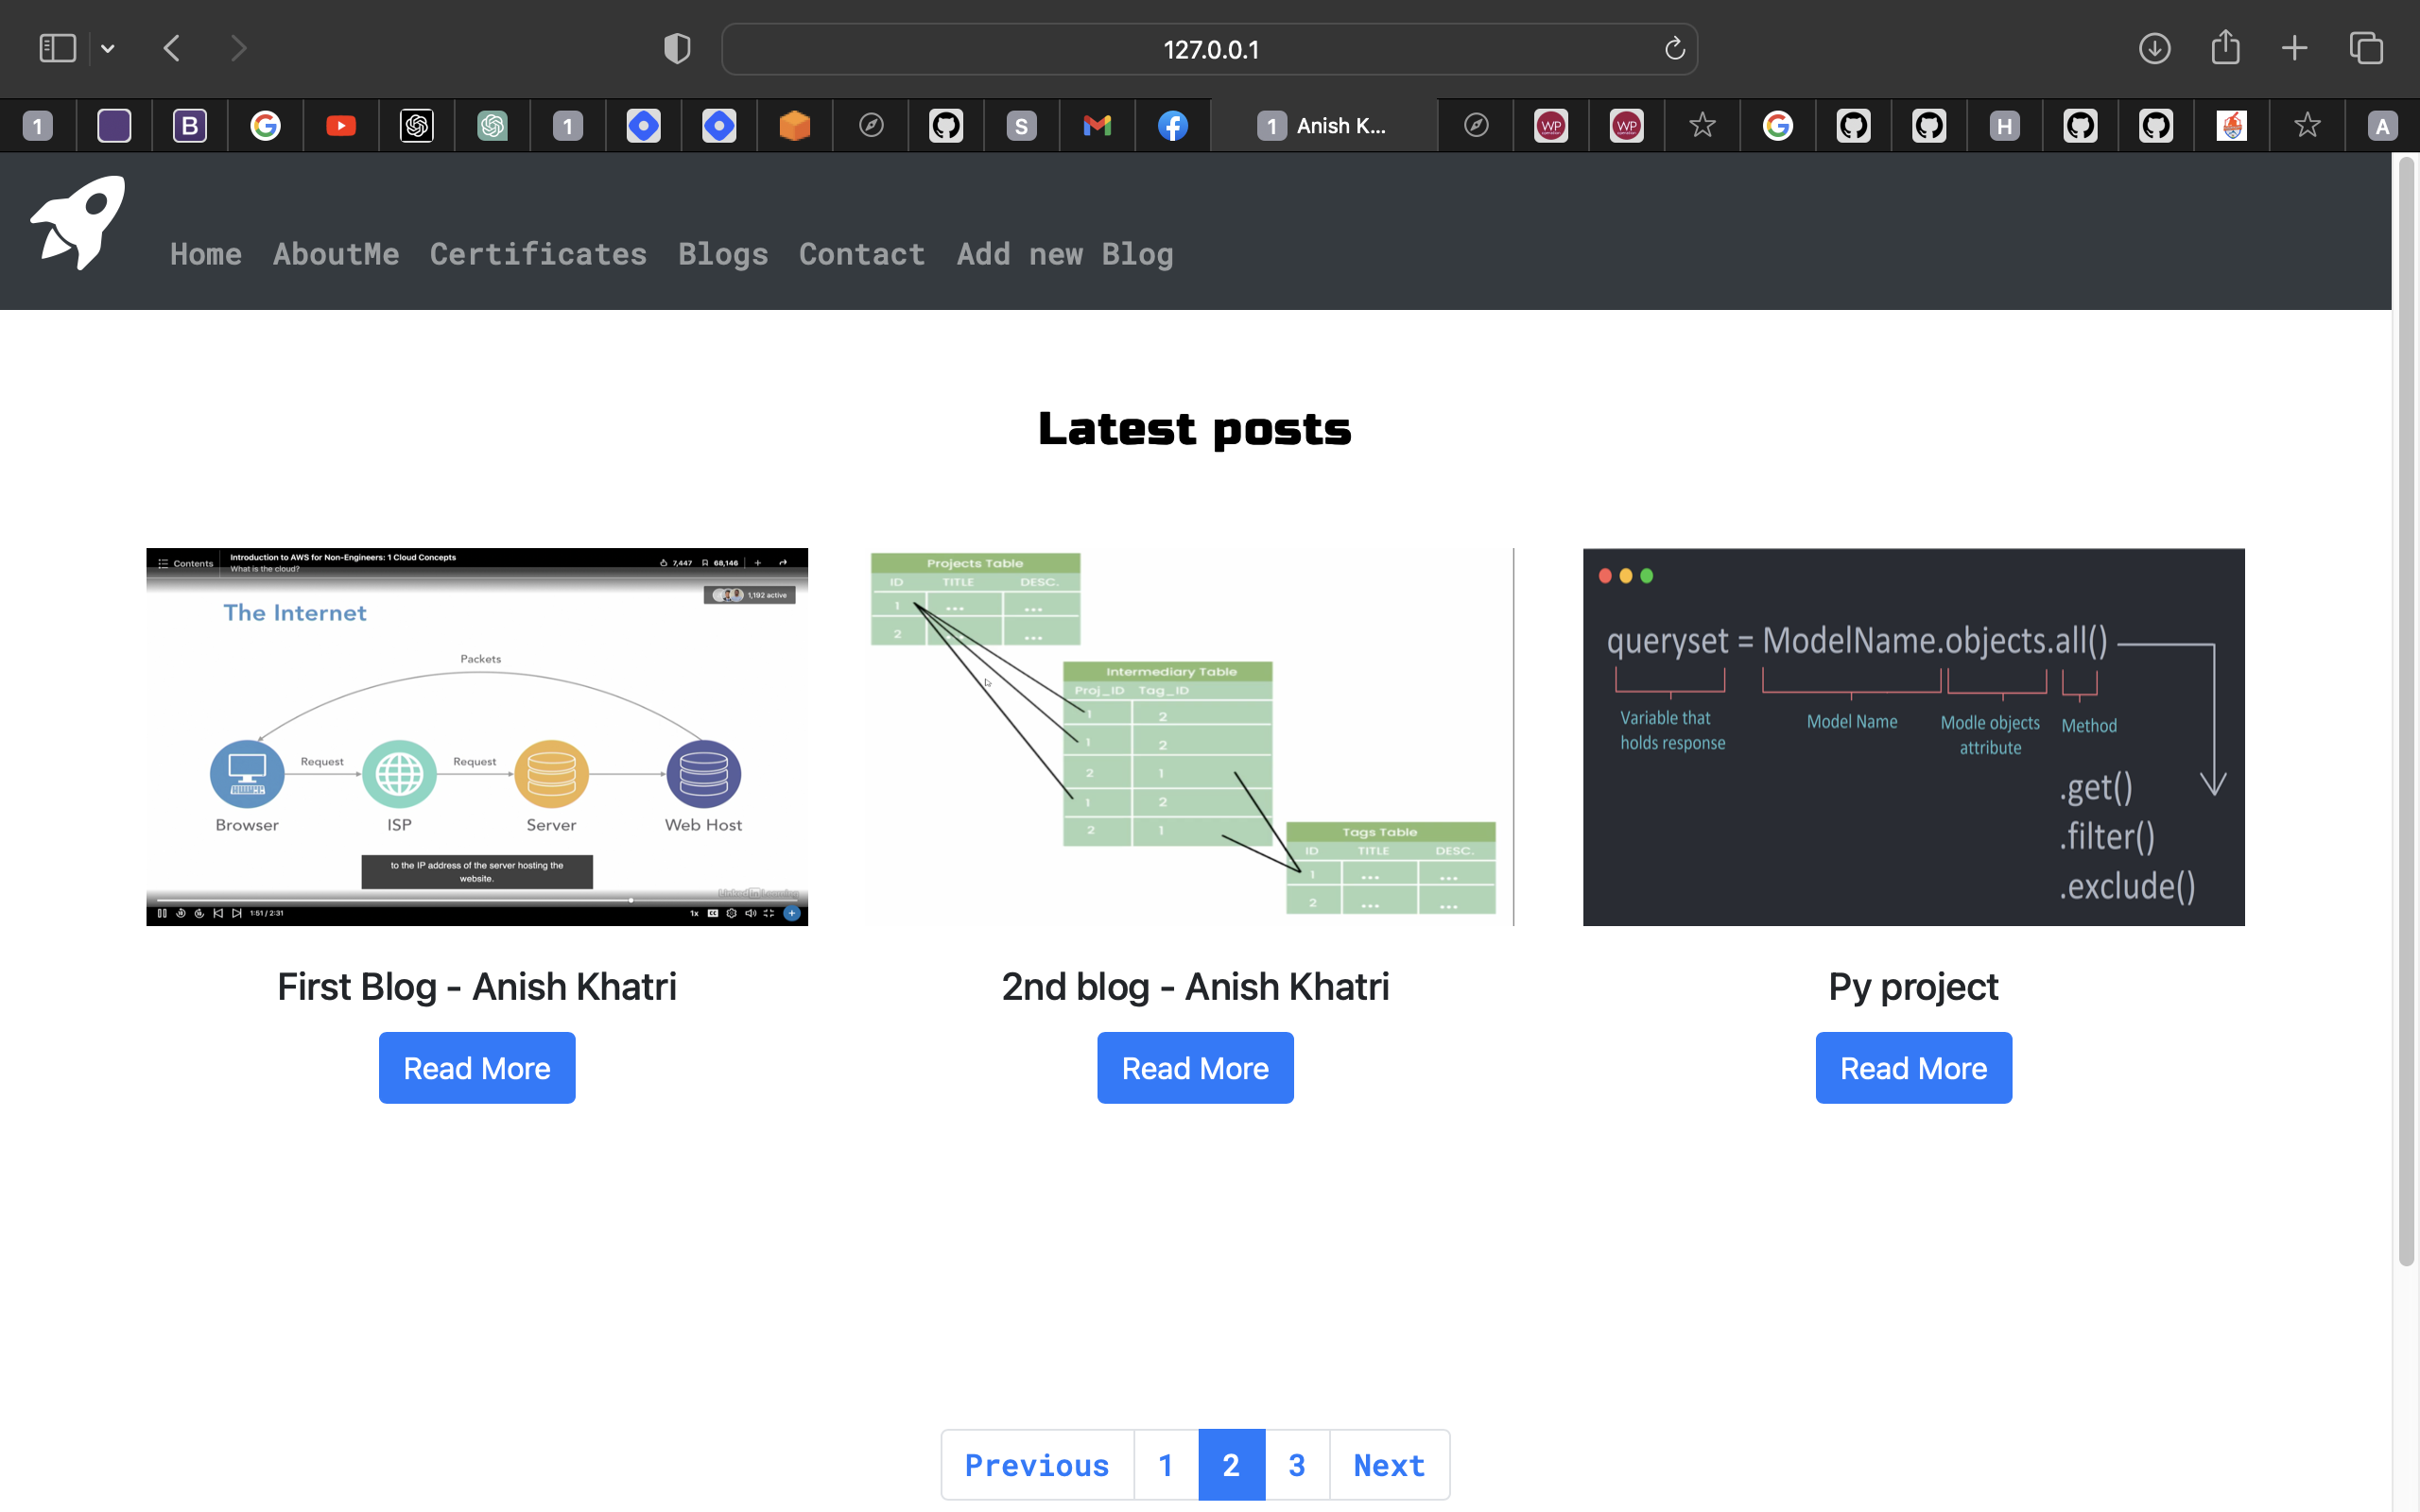Switch to the Gmail tab

pyautogui.click(x=1097, y=126)
